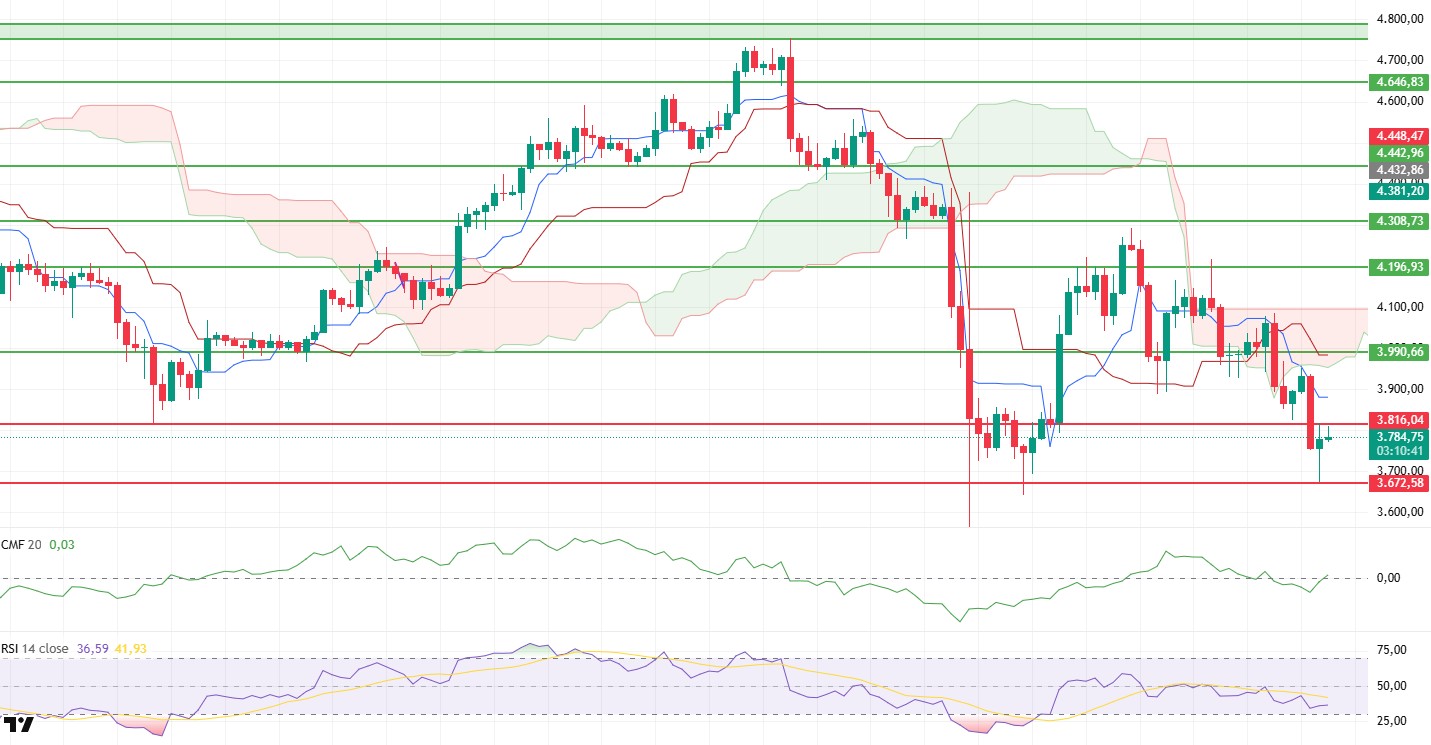Click the purple RSI value 36,59

(x=93, y=649)
